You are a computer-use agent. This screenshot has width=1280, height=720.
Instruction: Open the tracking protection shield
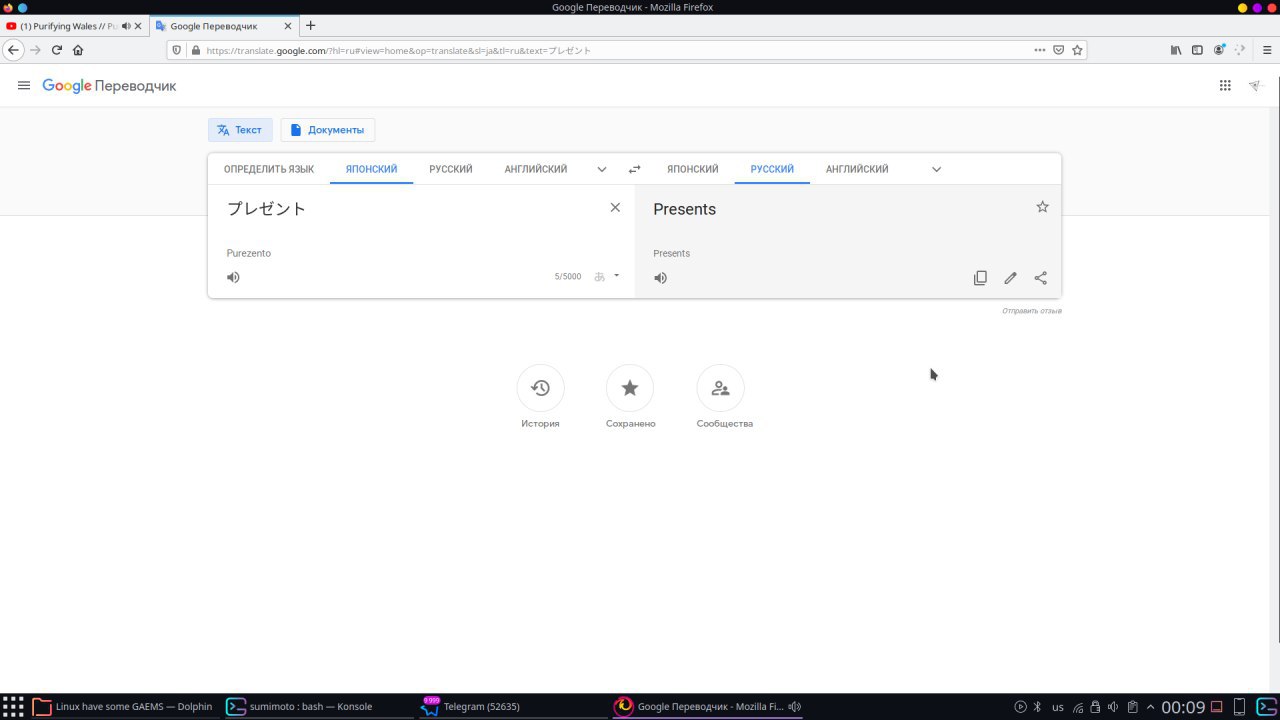tap(177, 50)
